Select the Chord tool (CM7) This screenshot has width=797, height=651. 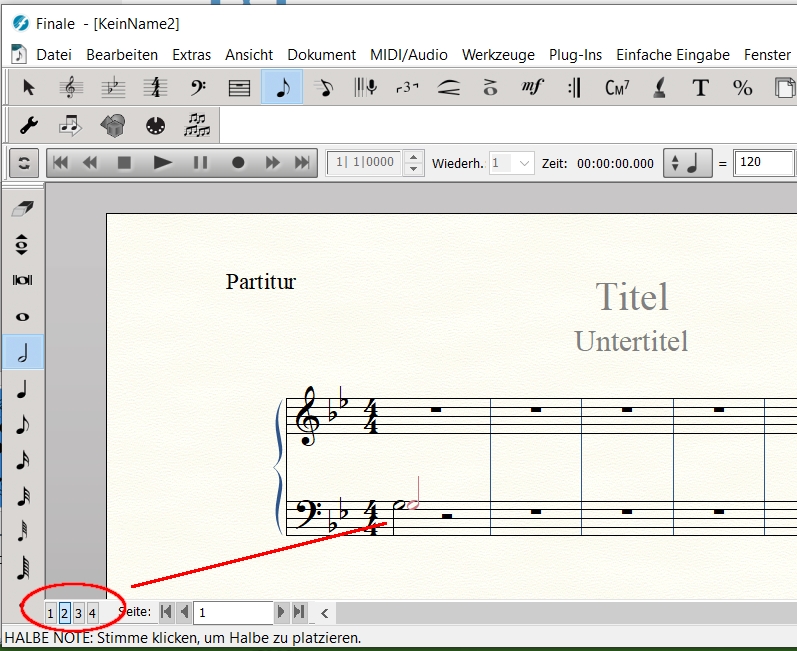pyautogui.click(x=617, y=88)
